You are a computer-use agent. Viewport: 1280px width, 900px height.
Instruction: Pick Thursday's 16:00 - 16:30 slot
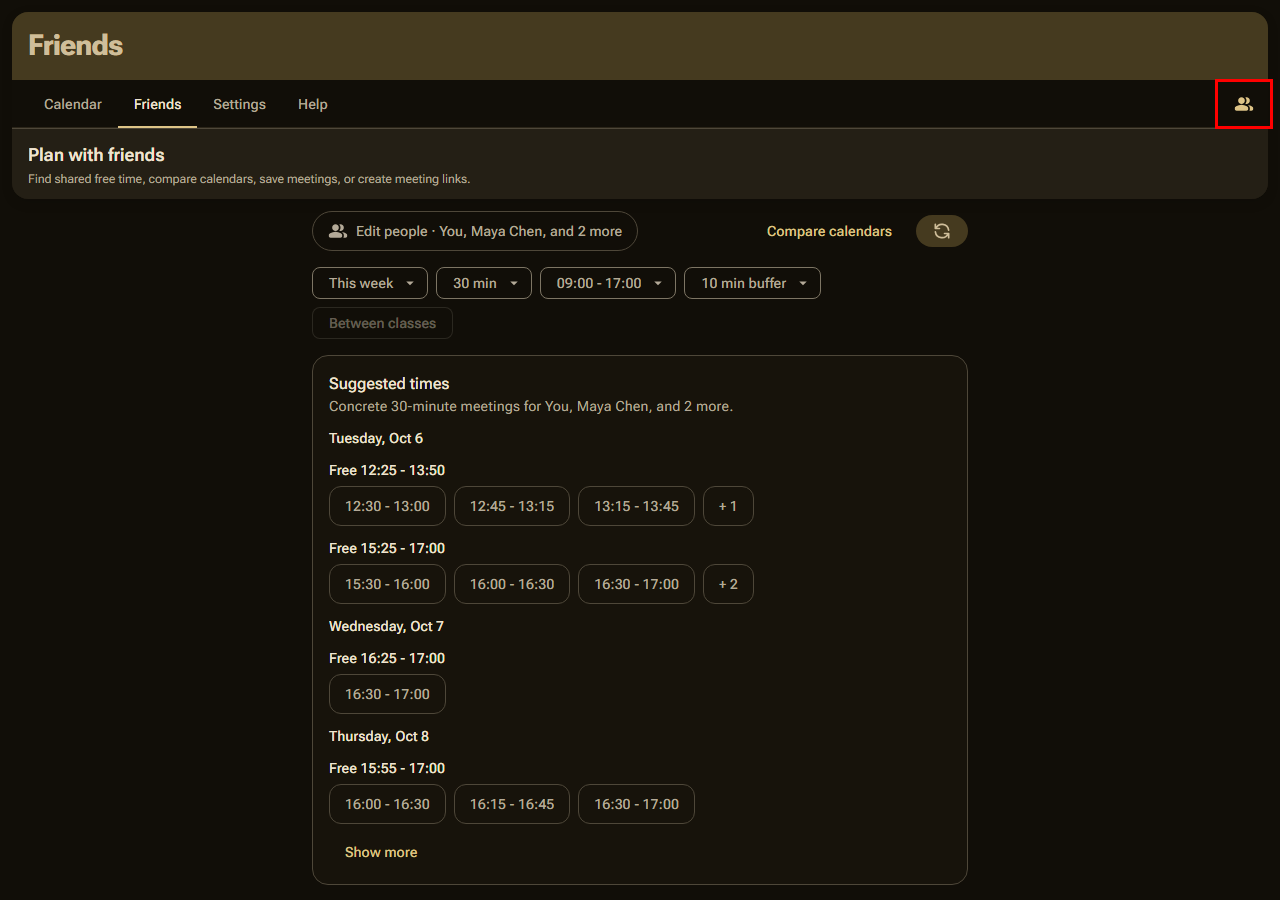pyautogui.click(x=387, y=804)
